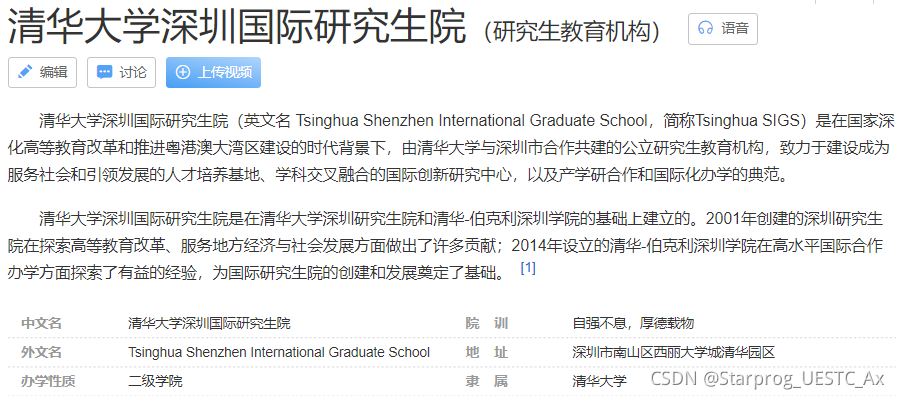Upload a video via 上传视频
This screenshot has width=900, height=399.
coord(214,72)
